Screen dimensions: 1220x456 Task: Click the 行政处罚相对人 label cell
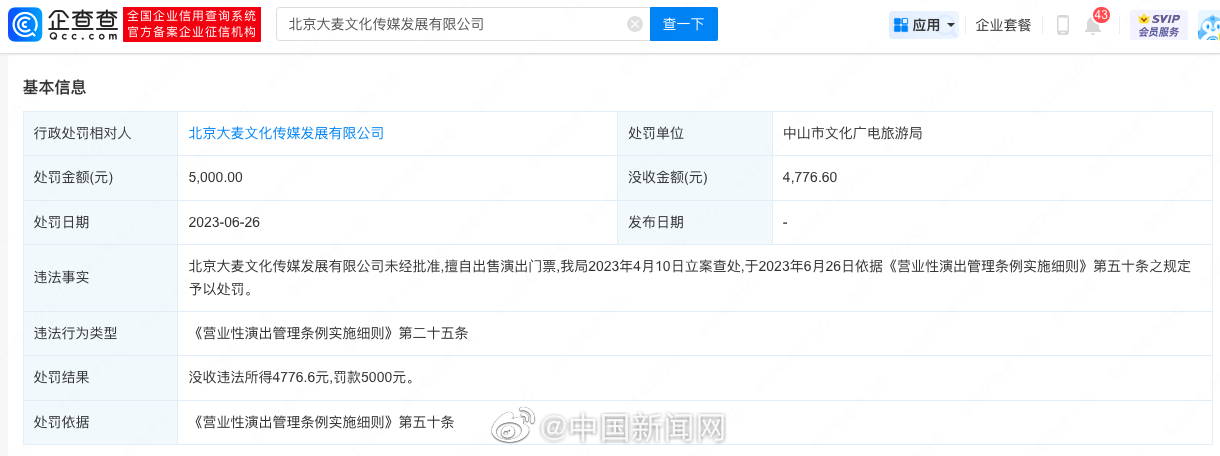100,133
